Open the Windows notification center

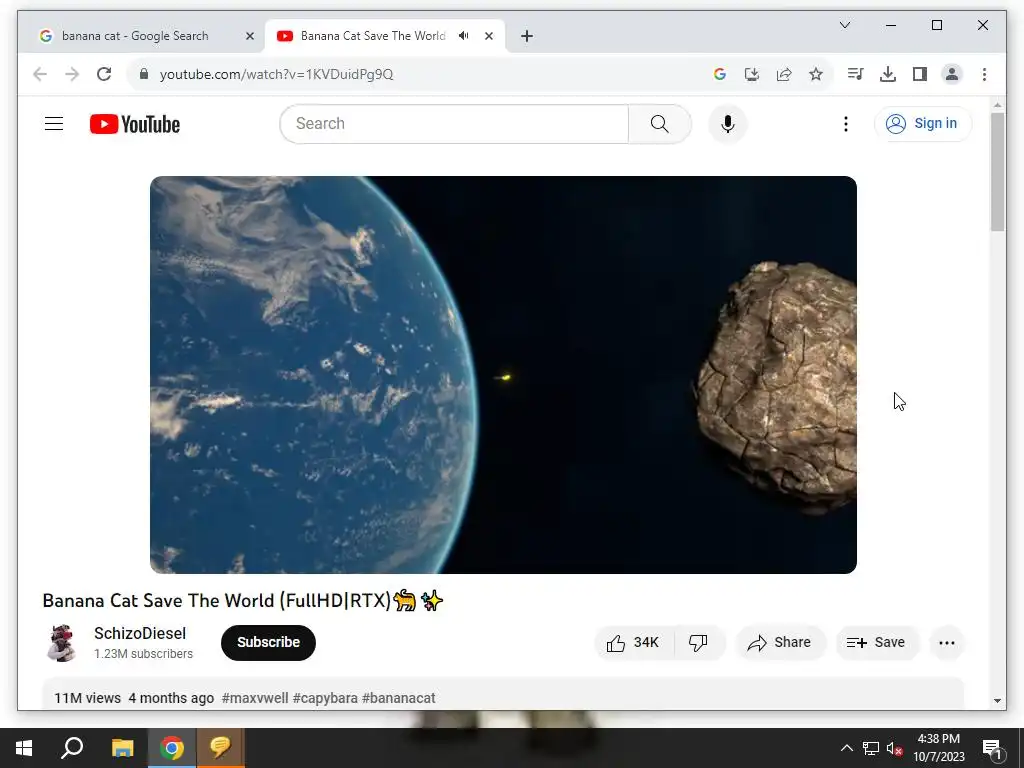pos(992,748)
